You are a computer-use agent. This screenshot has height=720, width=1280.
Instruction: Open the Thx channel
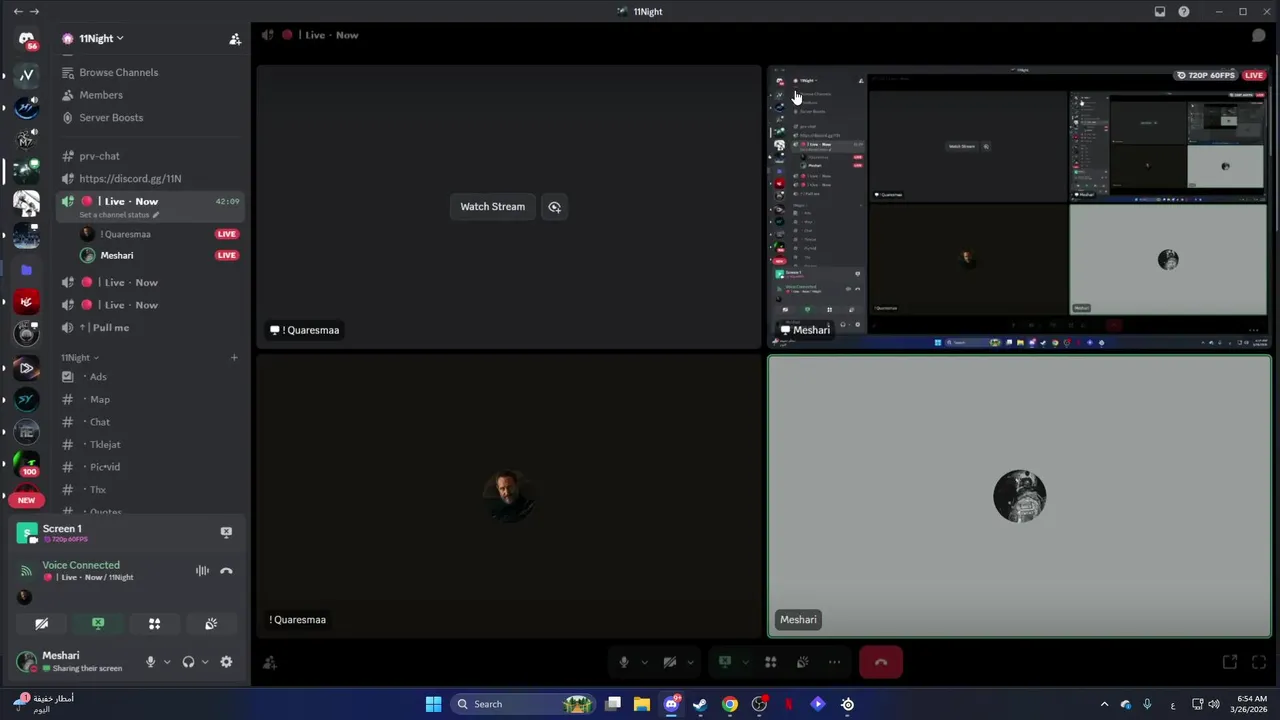(x=98, y=489)
